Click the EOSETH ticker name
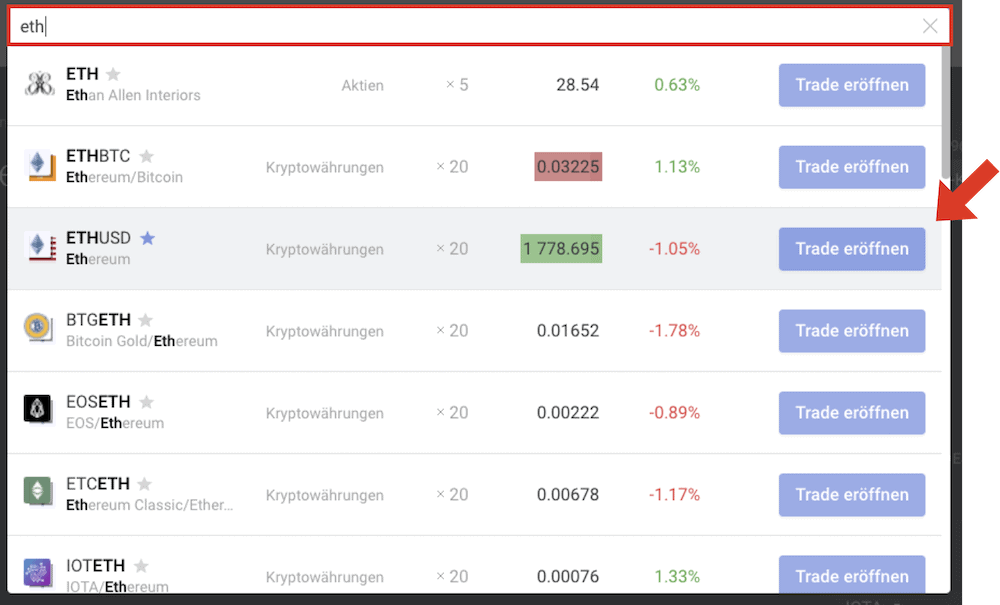The height and width of the screenshot is (605, 1000). [x=98, y=402]
